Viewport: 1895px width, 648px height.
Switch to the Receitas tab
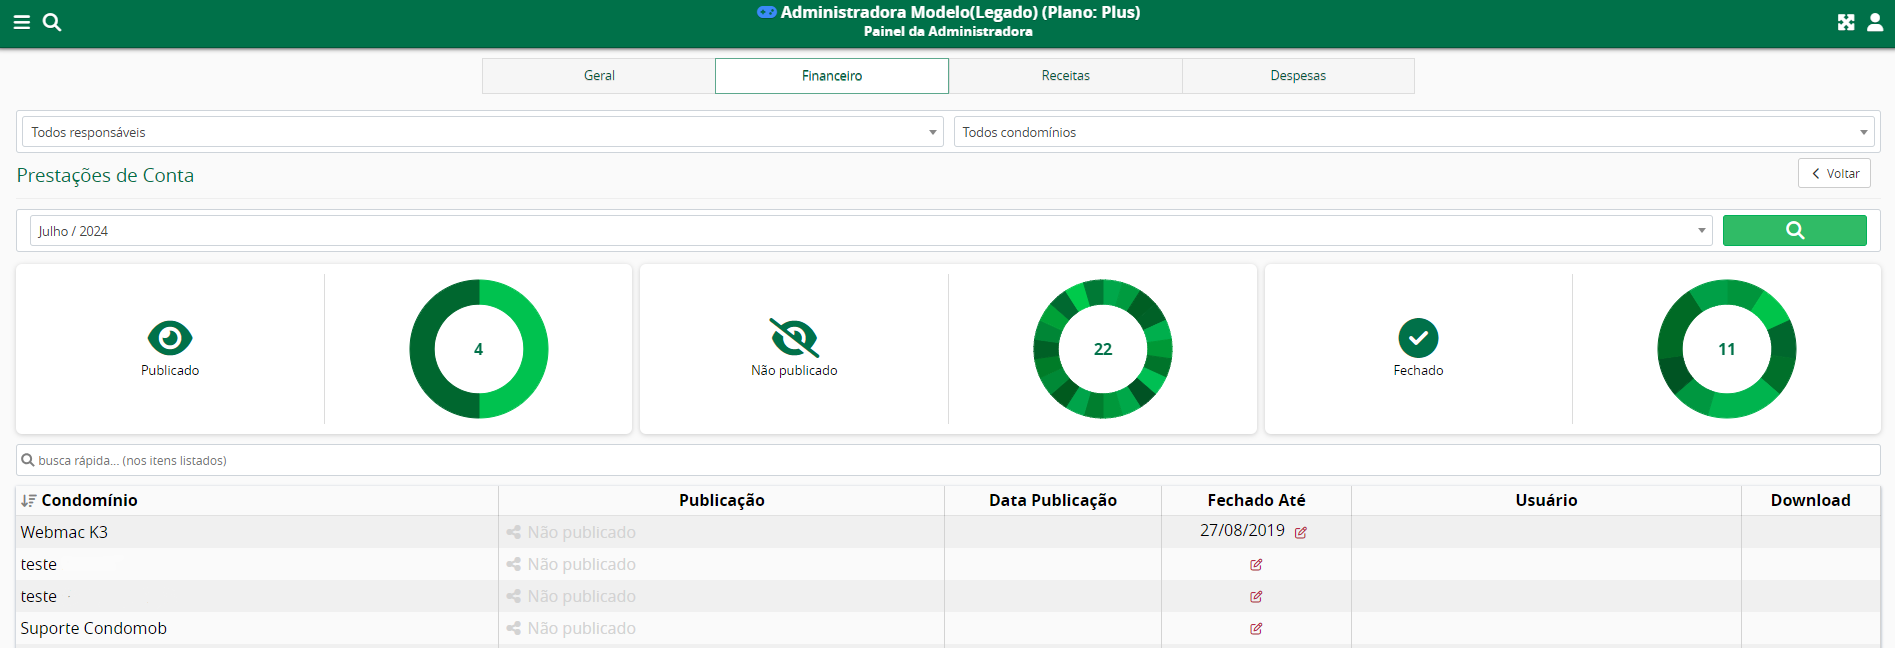1065,76
